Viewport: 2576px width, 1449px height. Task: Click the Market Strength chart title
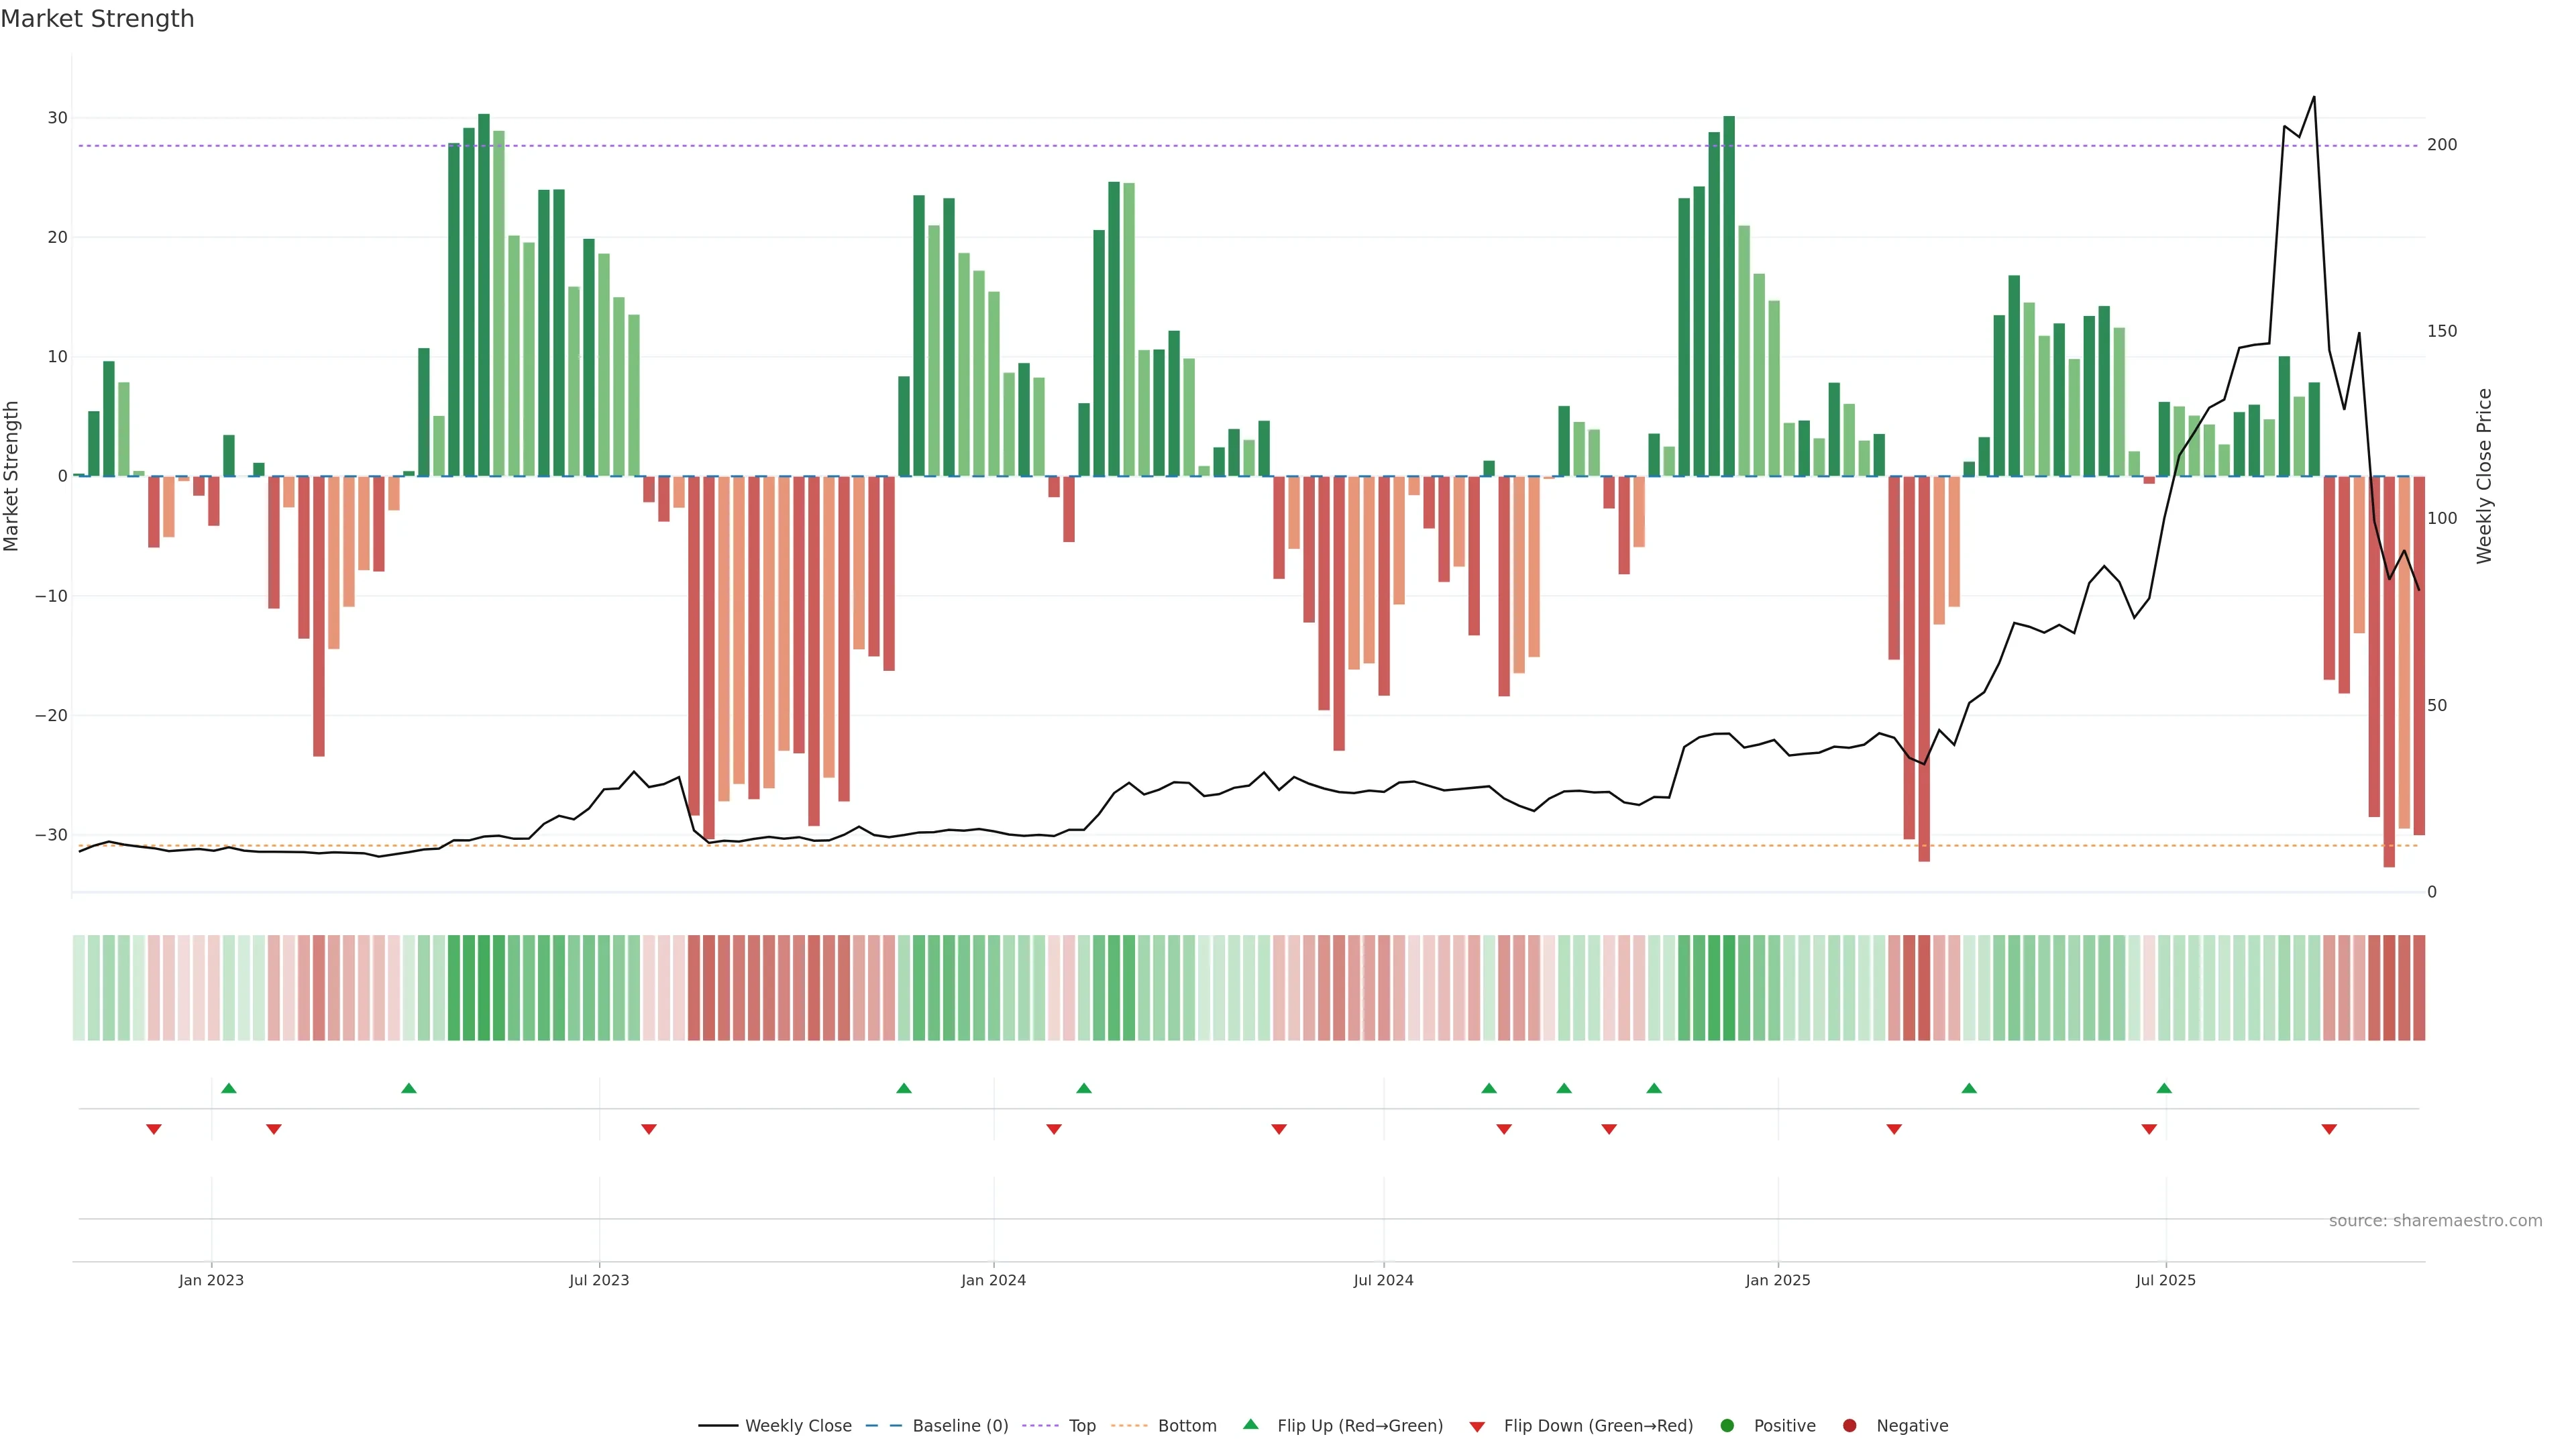click(x=97, y=19)
